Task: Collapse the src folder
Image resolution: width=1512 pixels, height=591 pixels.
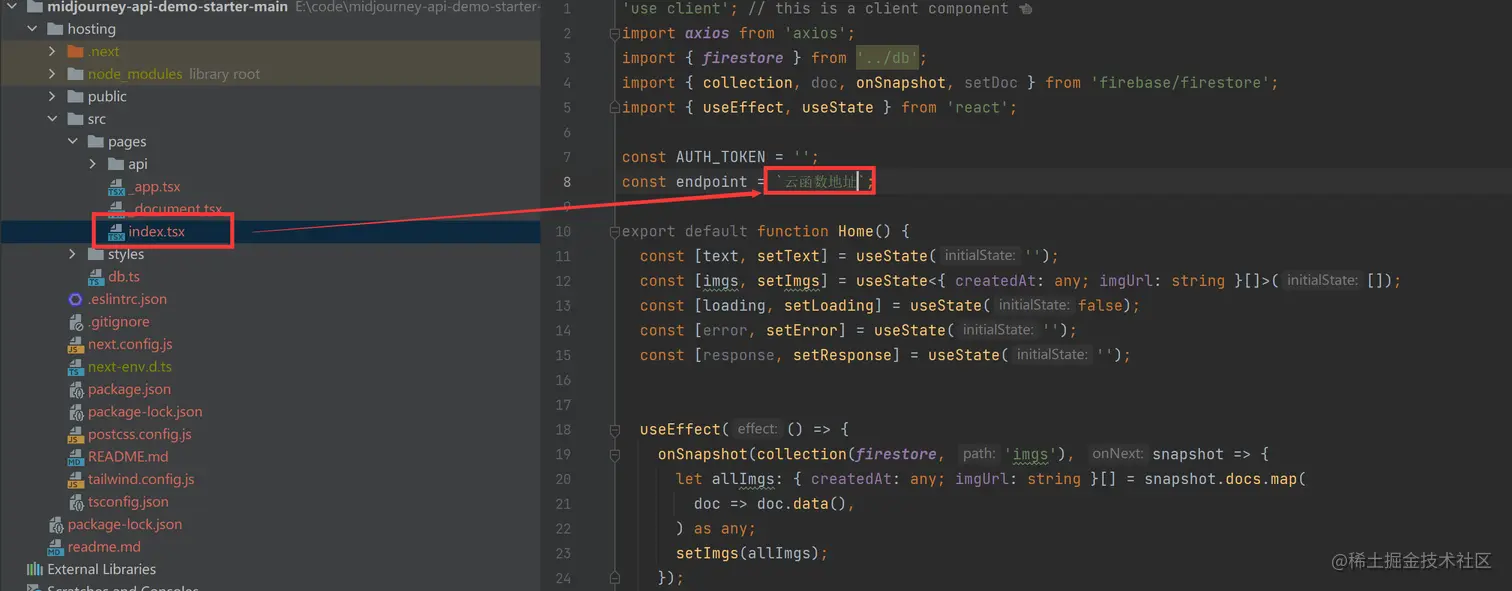Action: (x=52, y=119)
